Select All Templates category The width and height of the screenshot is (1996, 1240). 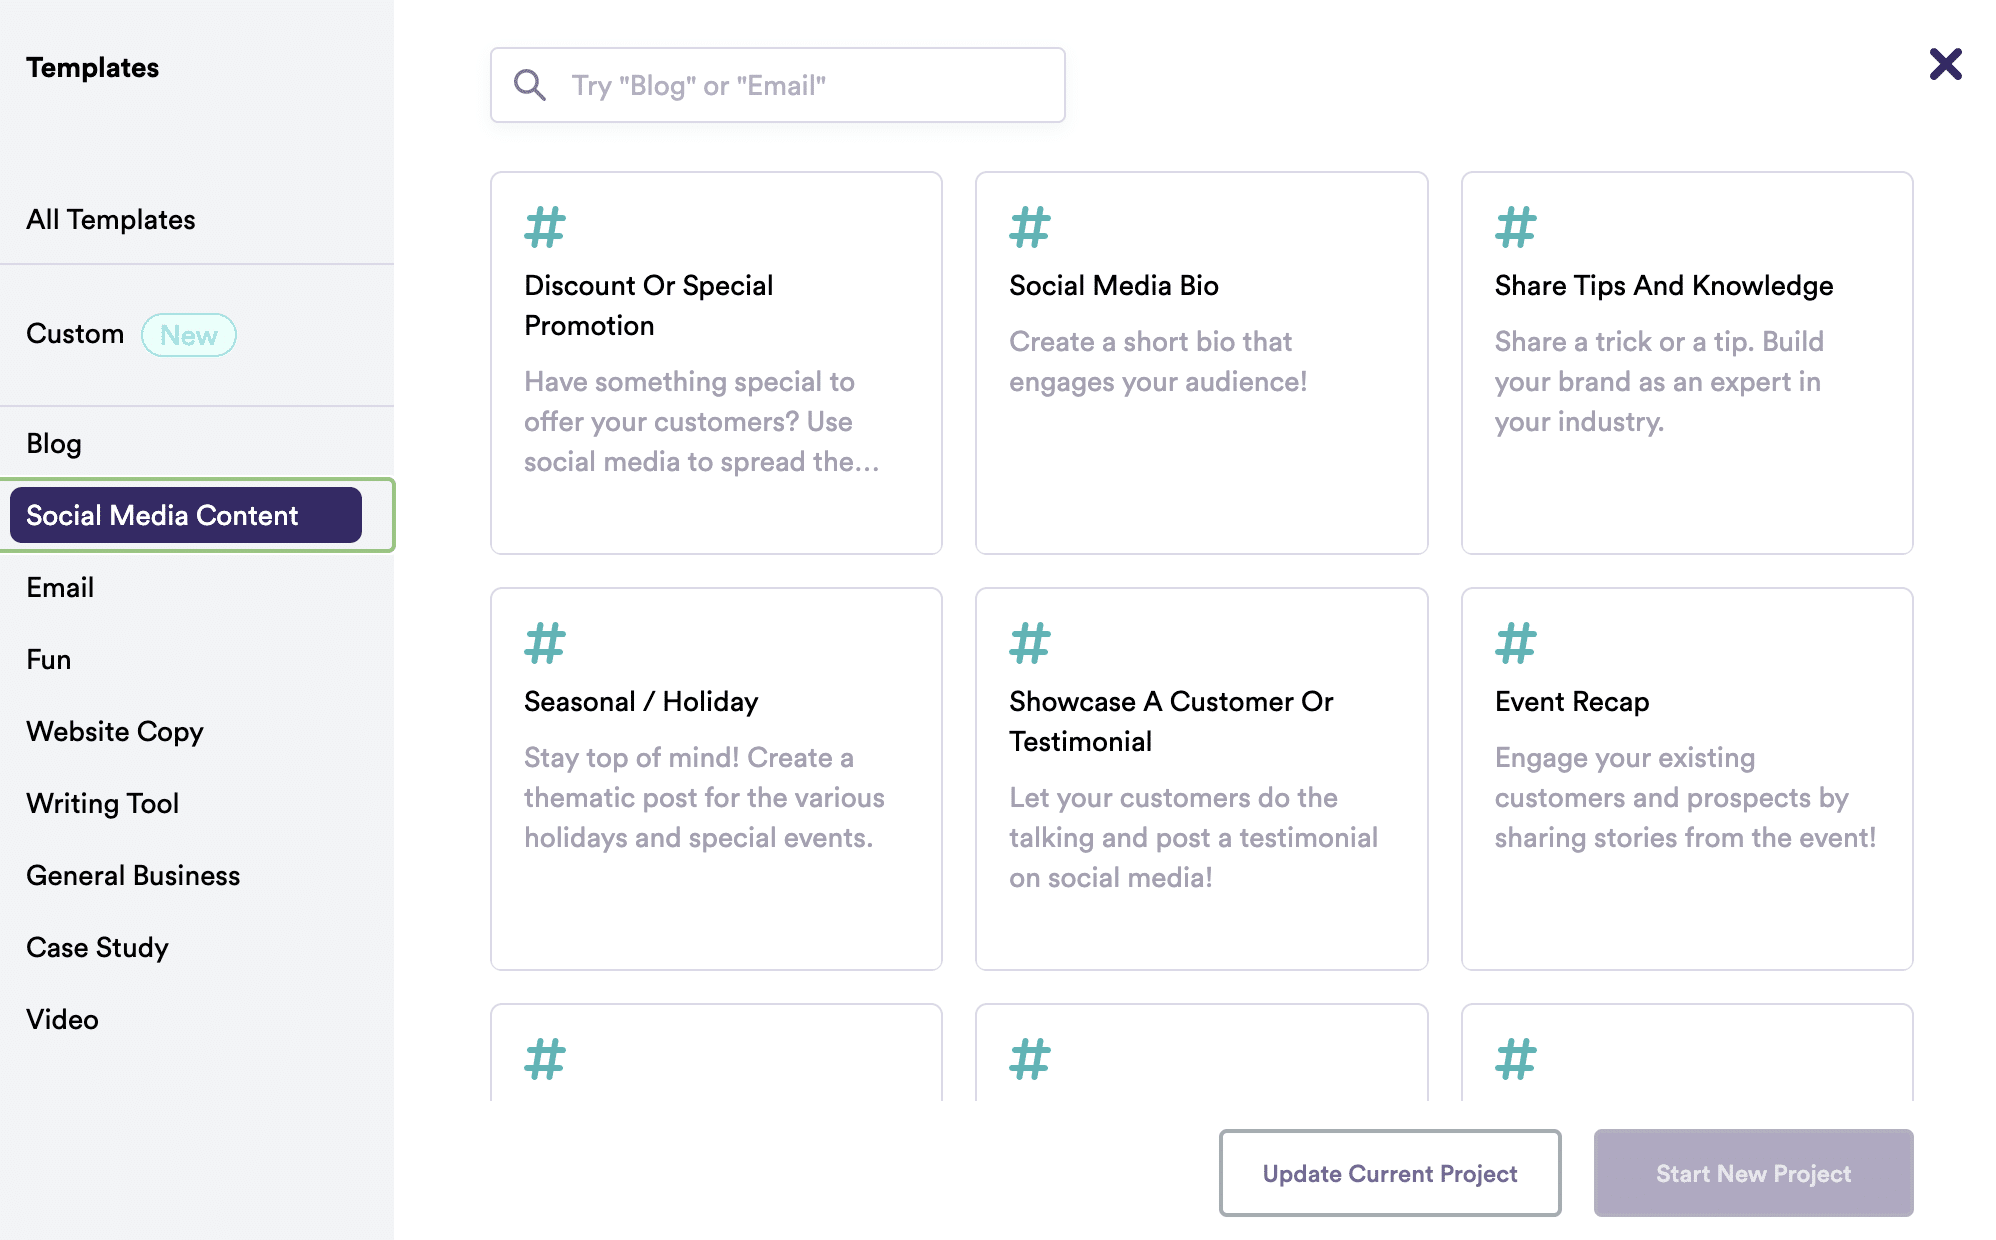click(x=111, y=219)
